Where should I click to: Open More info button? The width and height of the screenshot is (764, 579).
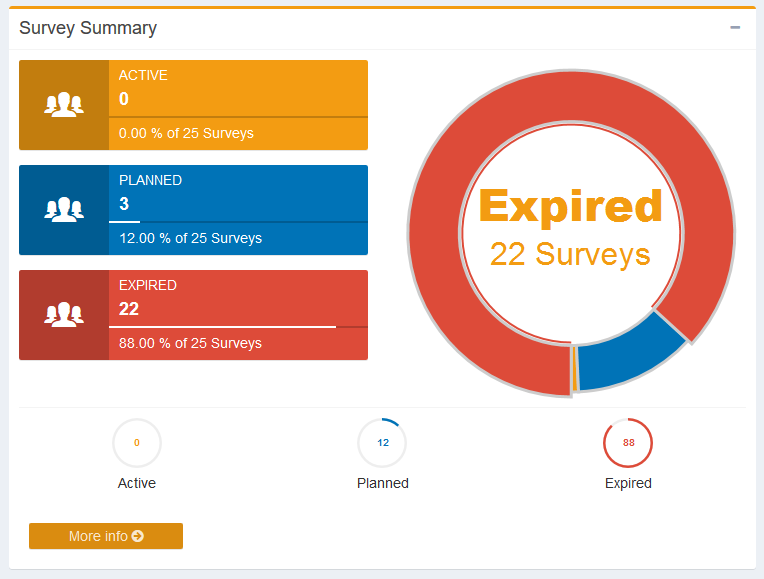click(x=105, y=536)
